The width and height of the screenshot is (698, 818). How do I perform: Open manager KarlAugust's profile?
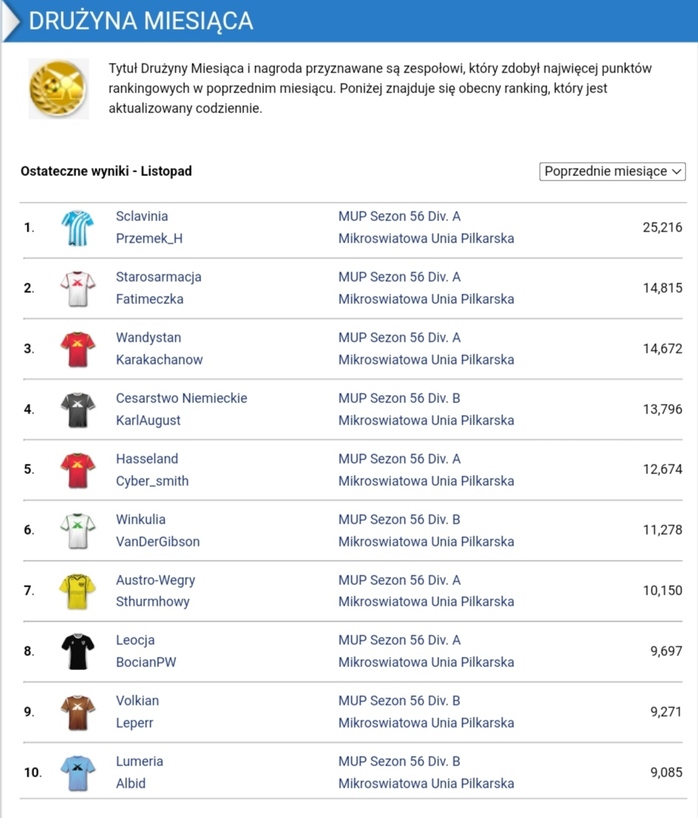click(x=148, y=420)
